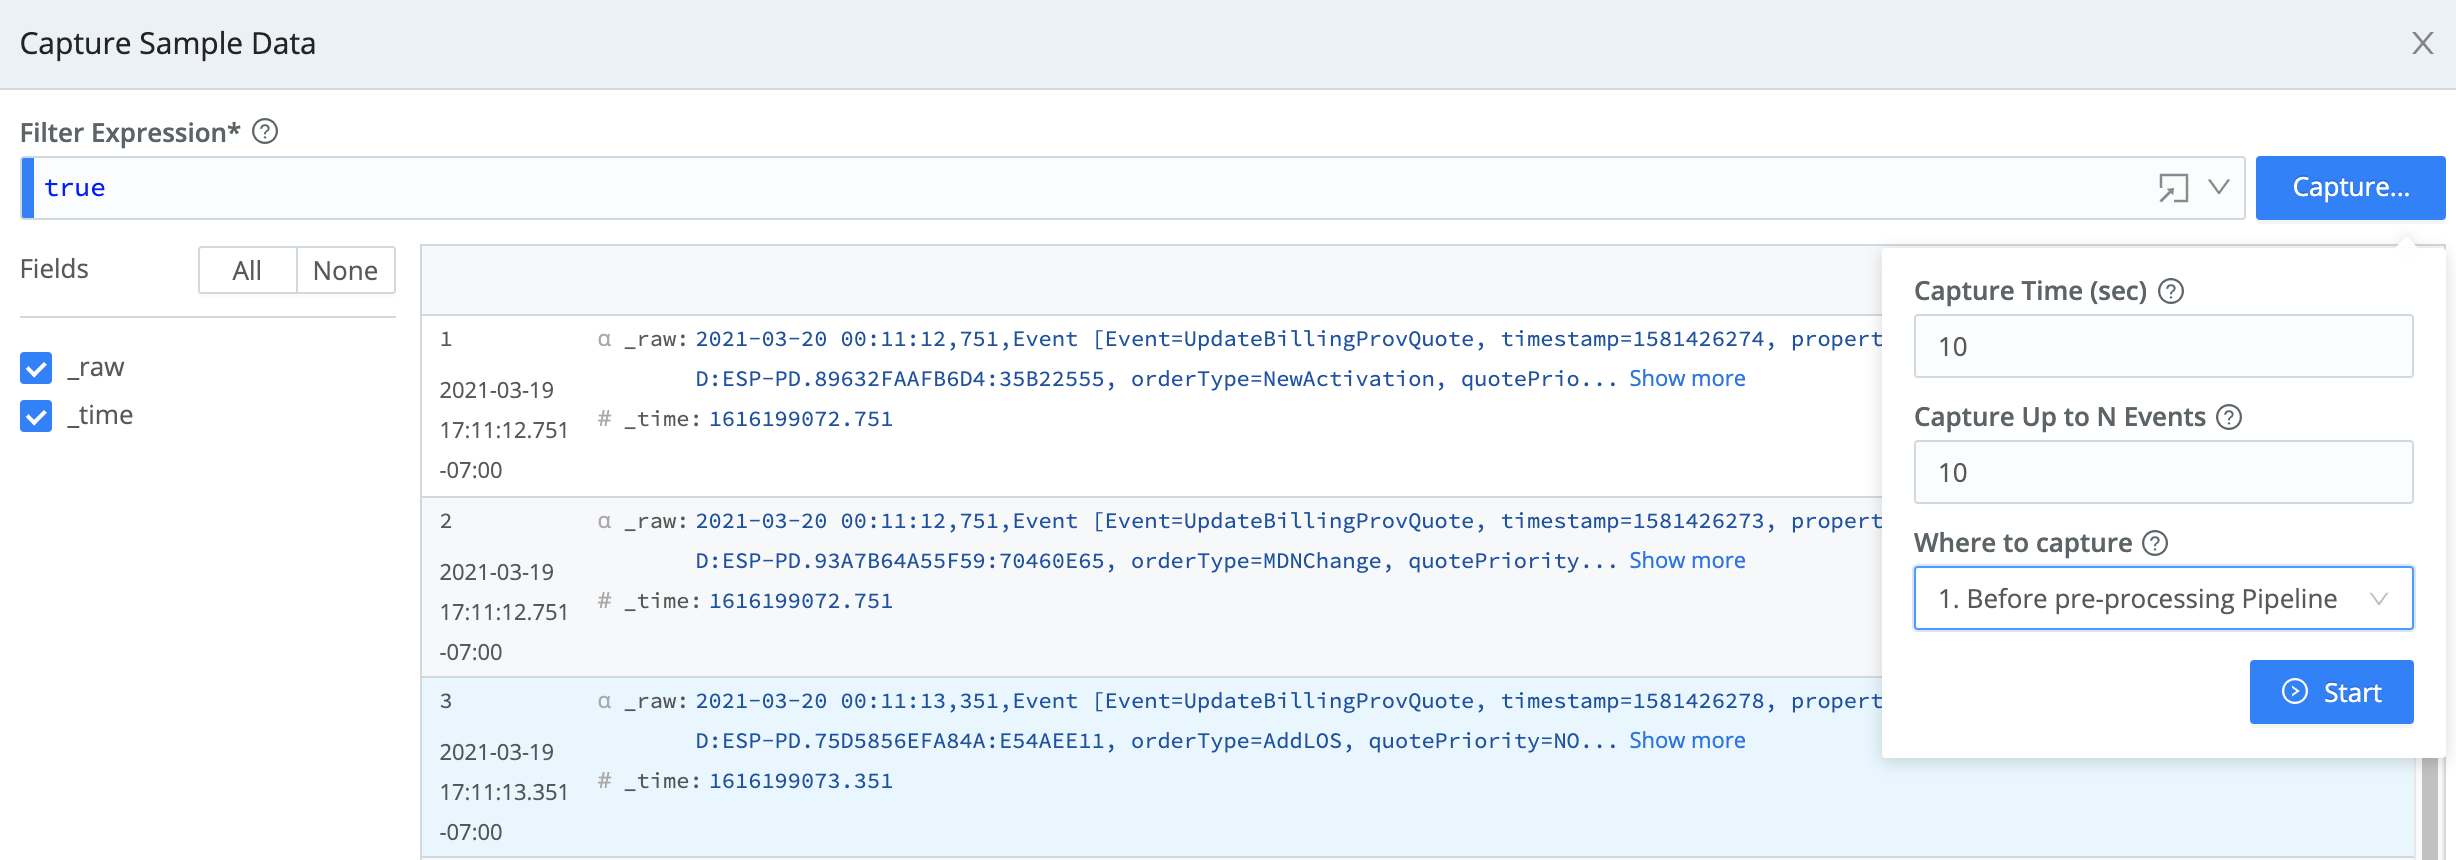2456x860 pixels.
Task: Click string type icon on event 3 _raw
Action: click(x=604, y=701)
